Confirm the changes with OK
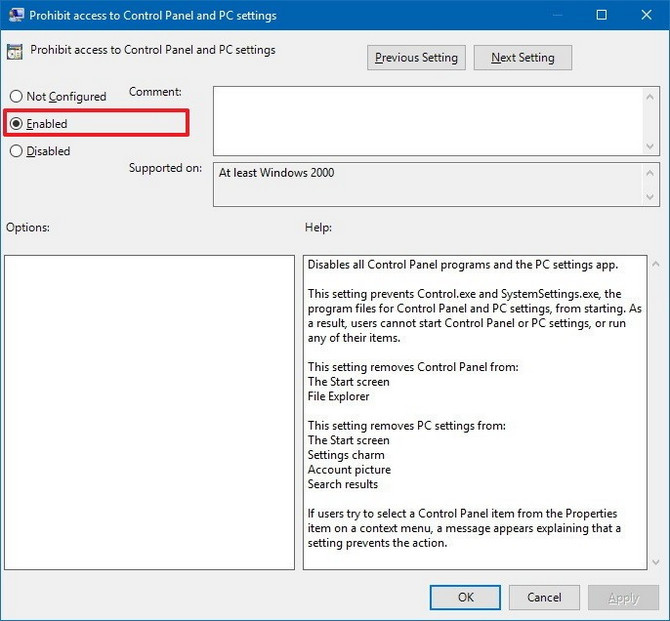Viewport: 670px width, 621px height. click(465, 597)
